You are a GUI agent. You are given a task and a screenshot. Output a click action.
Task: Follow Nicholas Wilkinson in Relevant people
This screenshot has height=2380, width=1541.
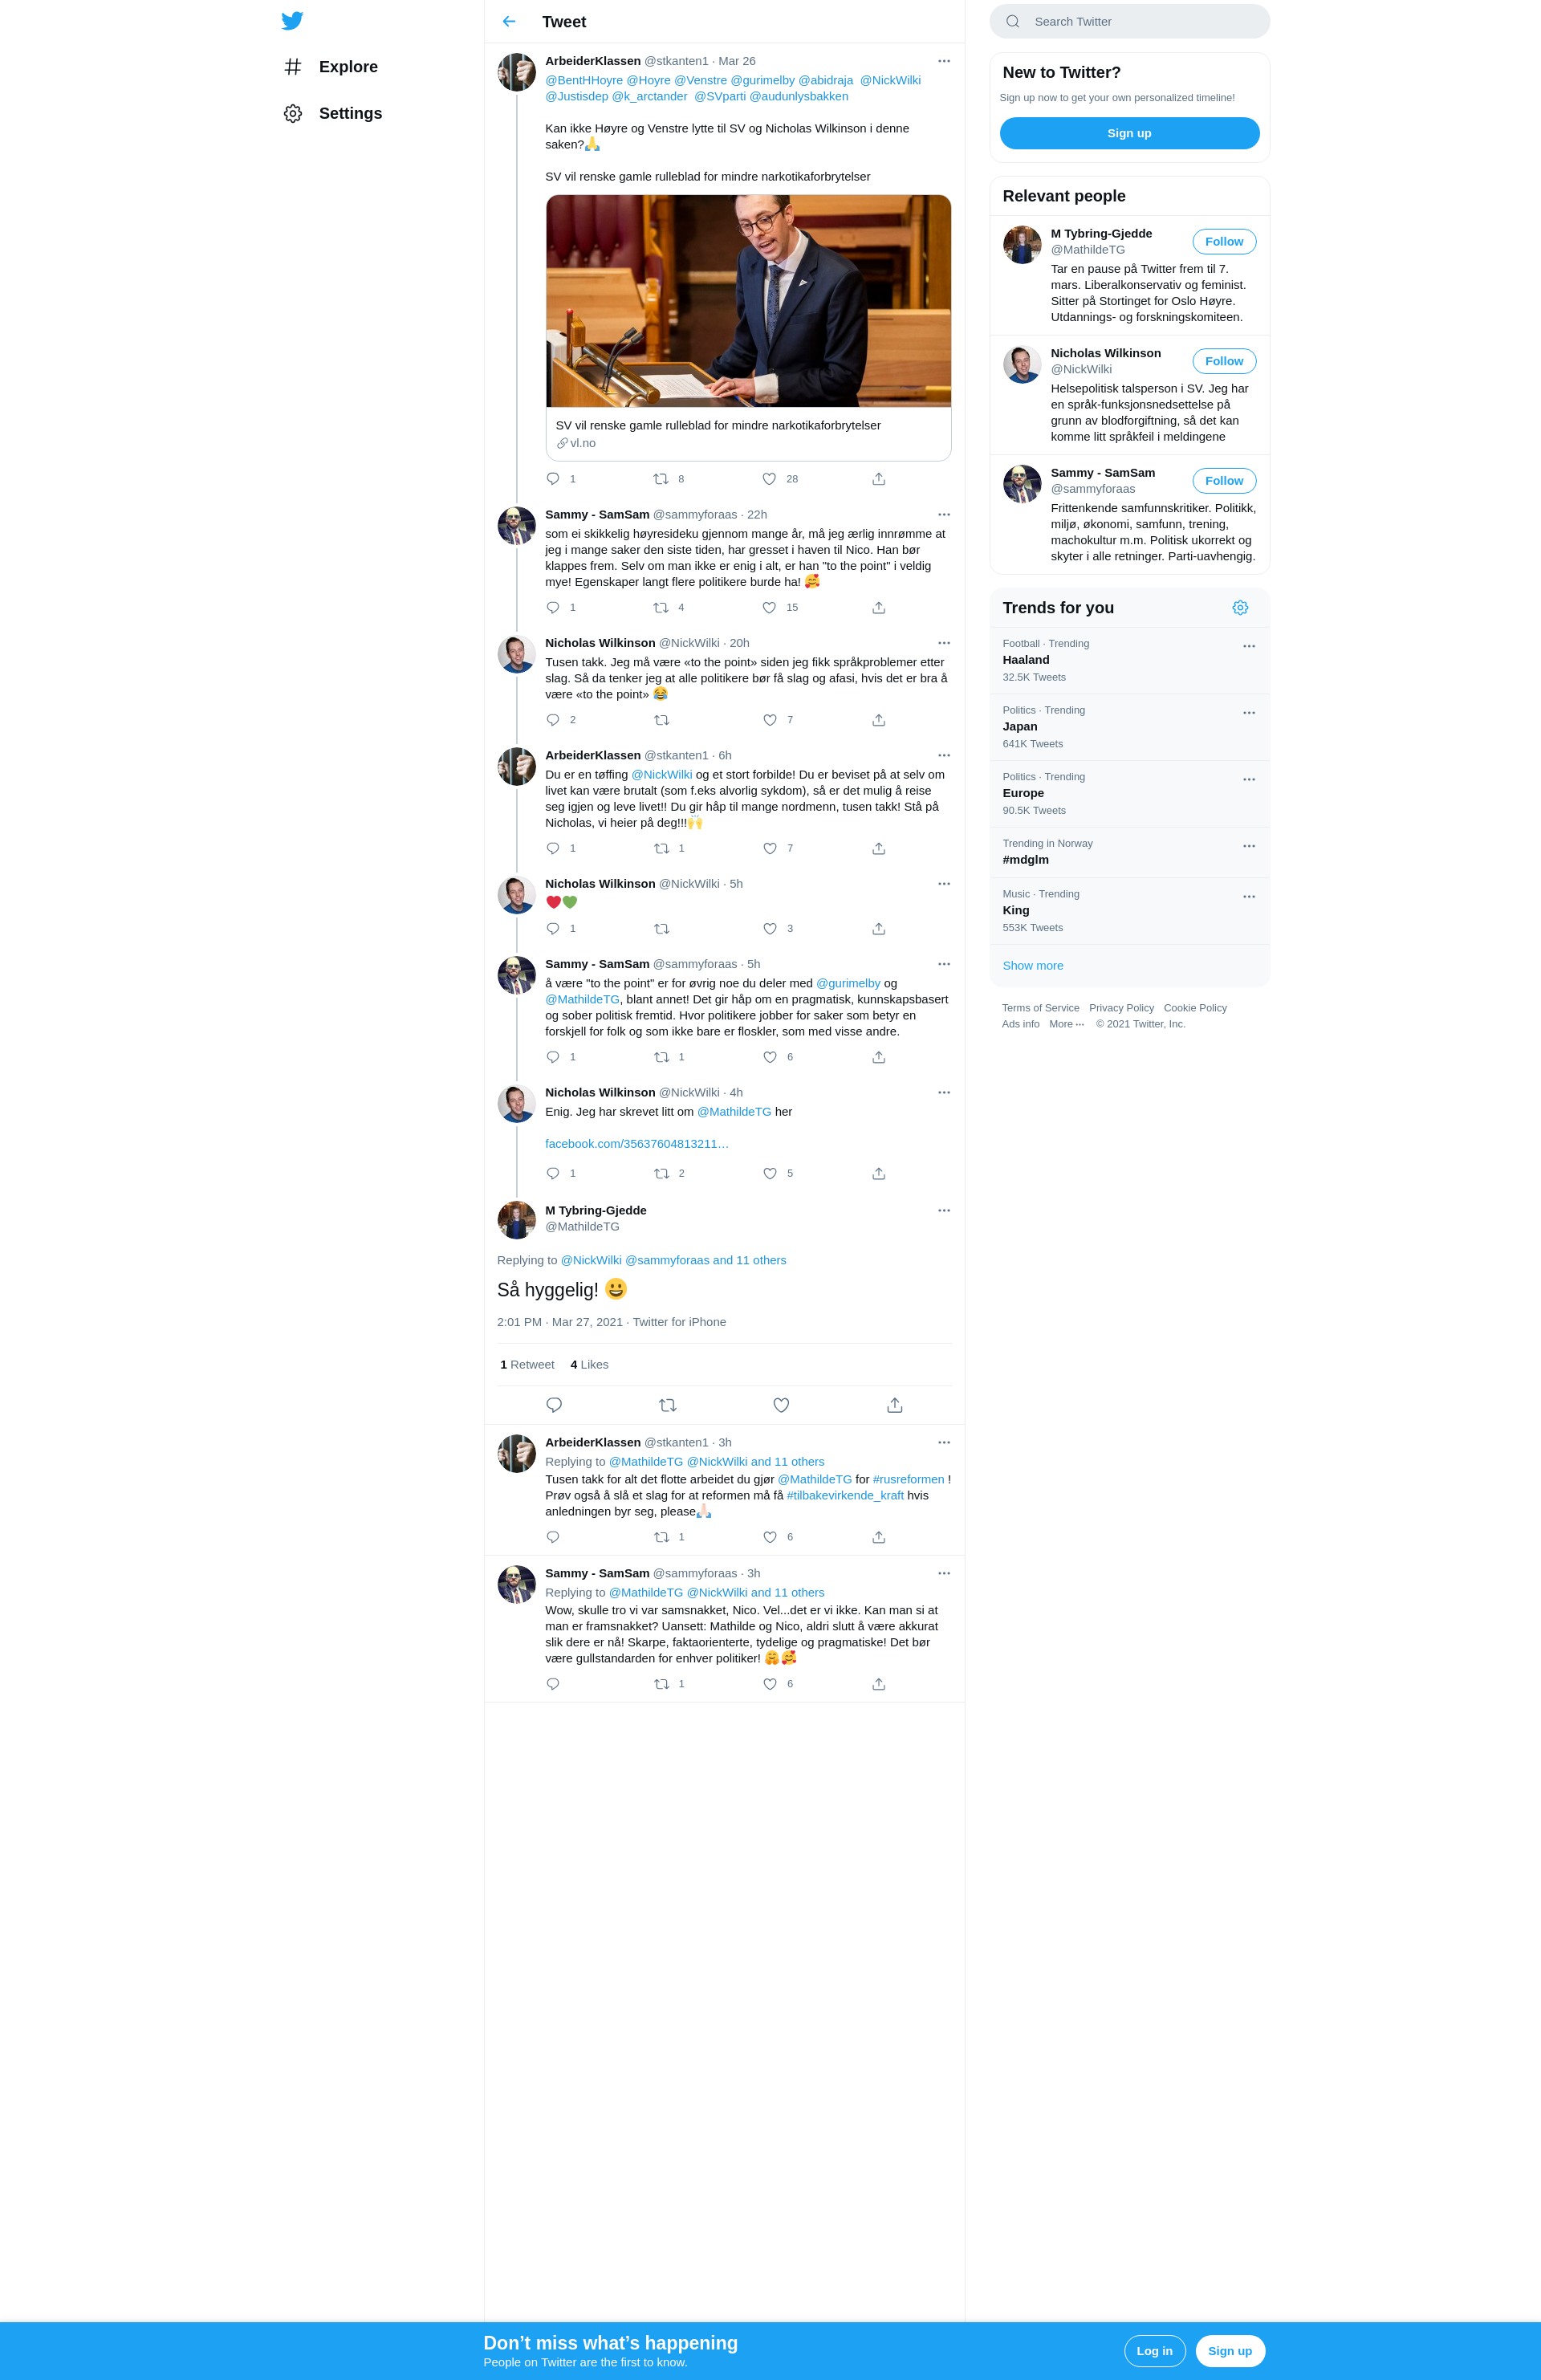tap(1224, 361)
